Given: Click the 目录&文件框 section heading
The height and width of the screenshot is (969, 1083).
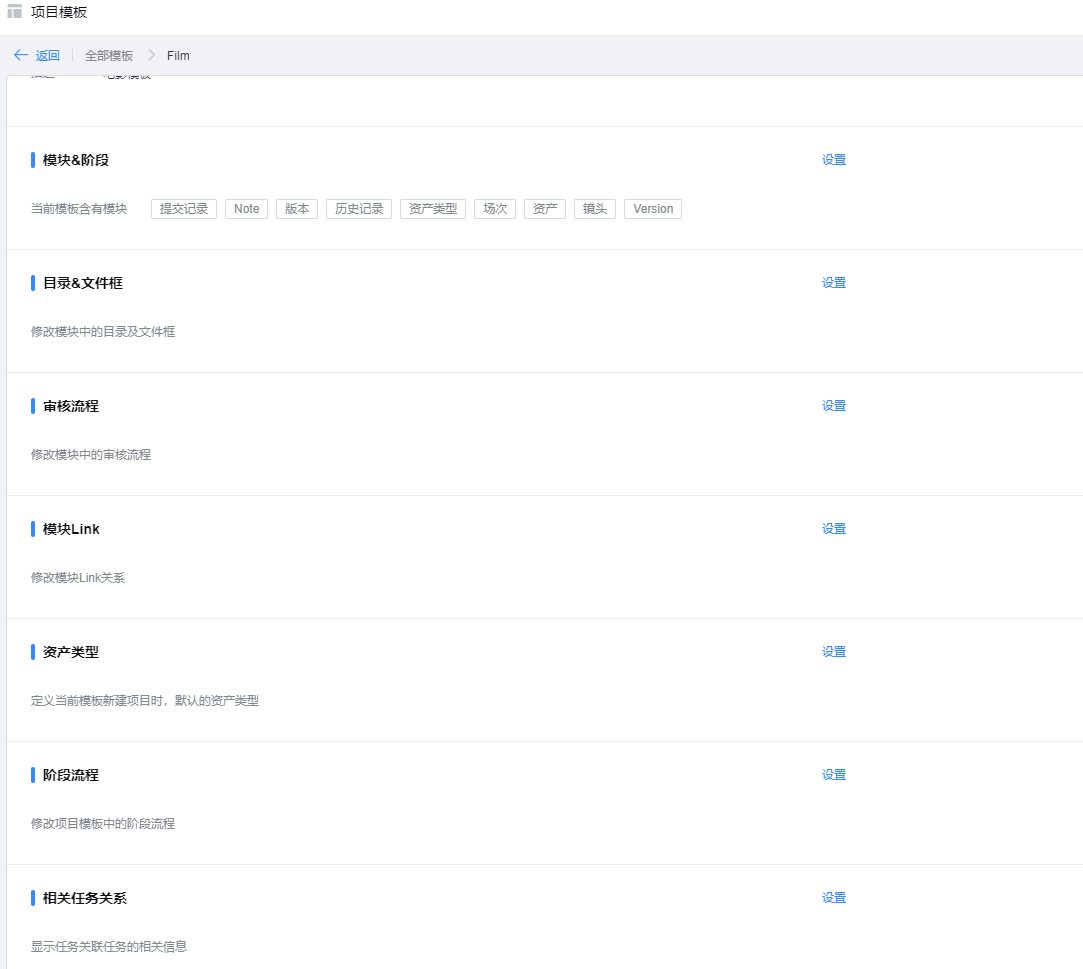Looking at the screenshot, I should point(83,283).
